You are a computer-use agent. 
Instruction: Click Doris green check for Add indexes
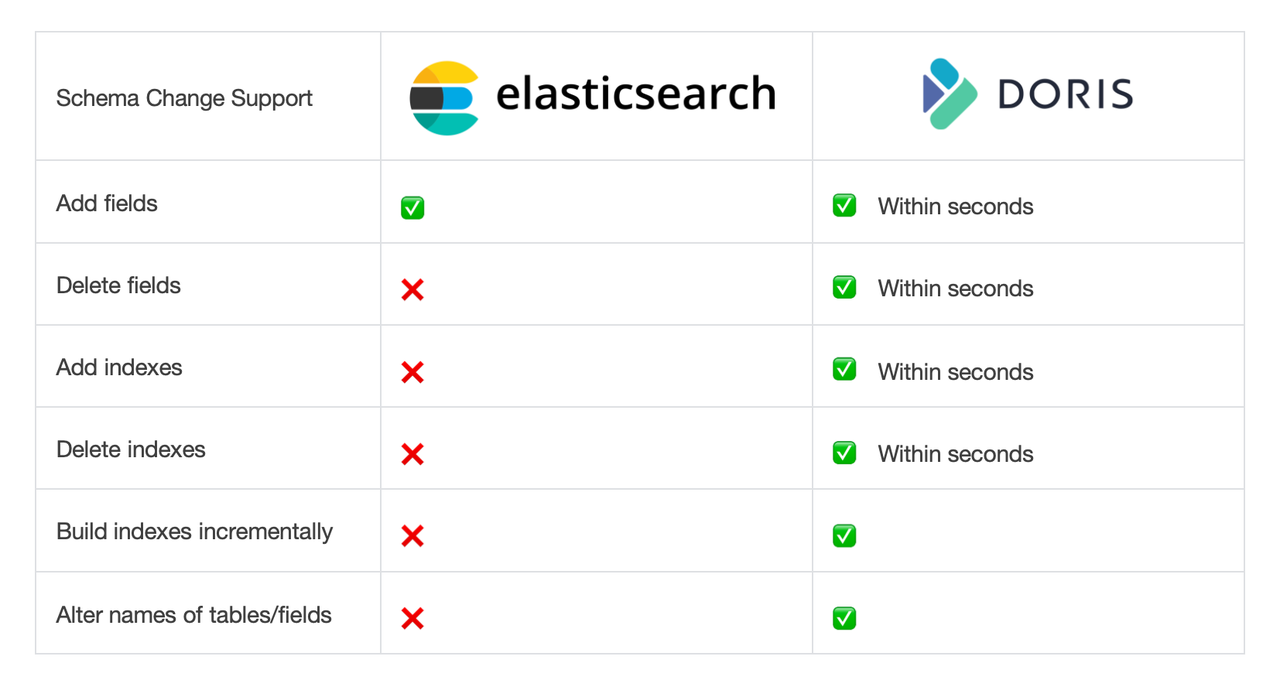844,370
